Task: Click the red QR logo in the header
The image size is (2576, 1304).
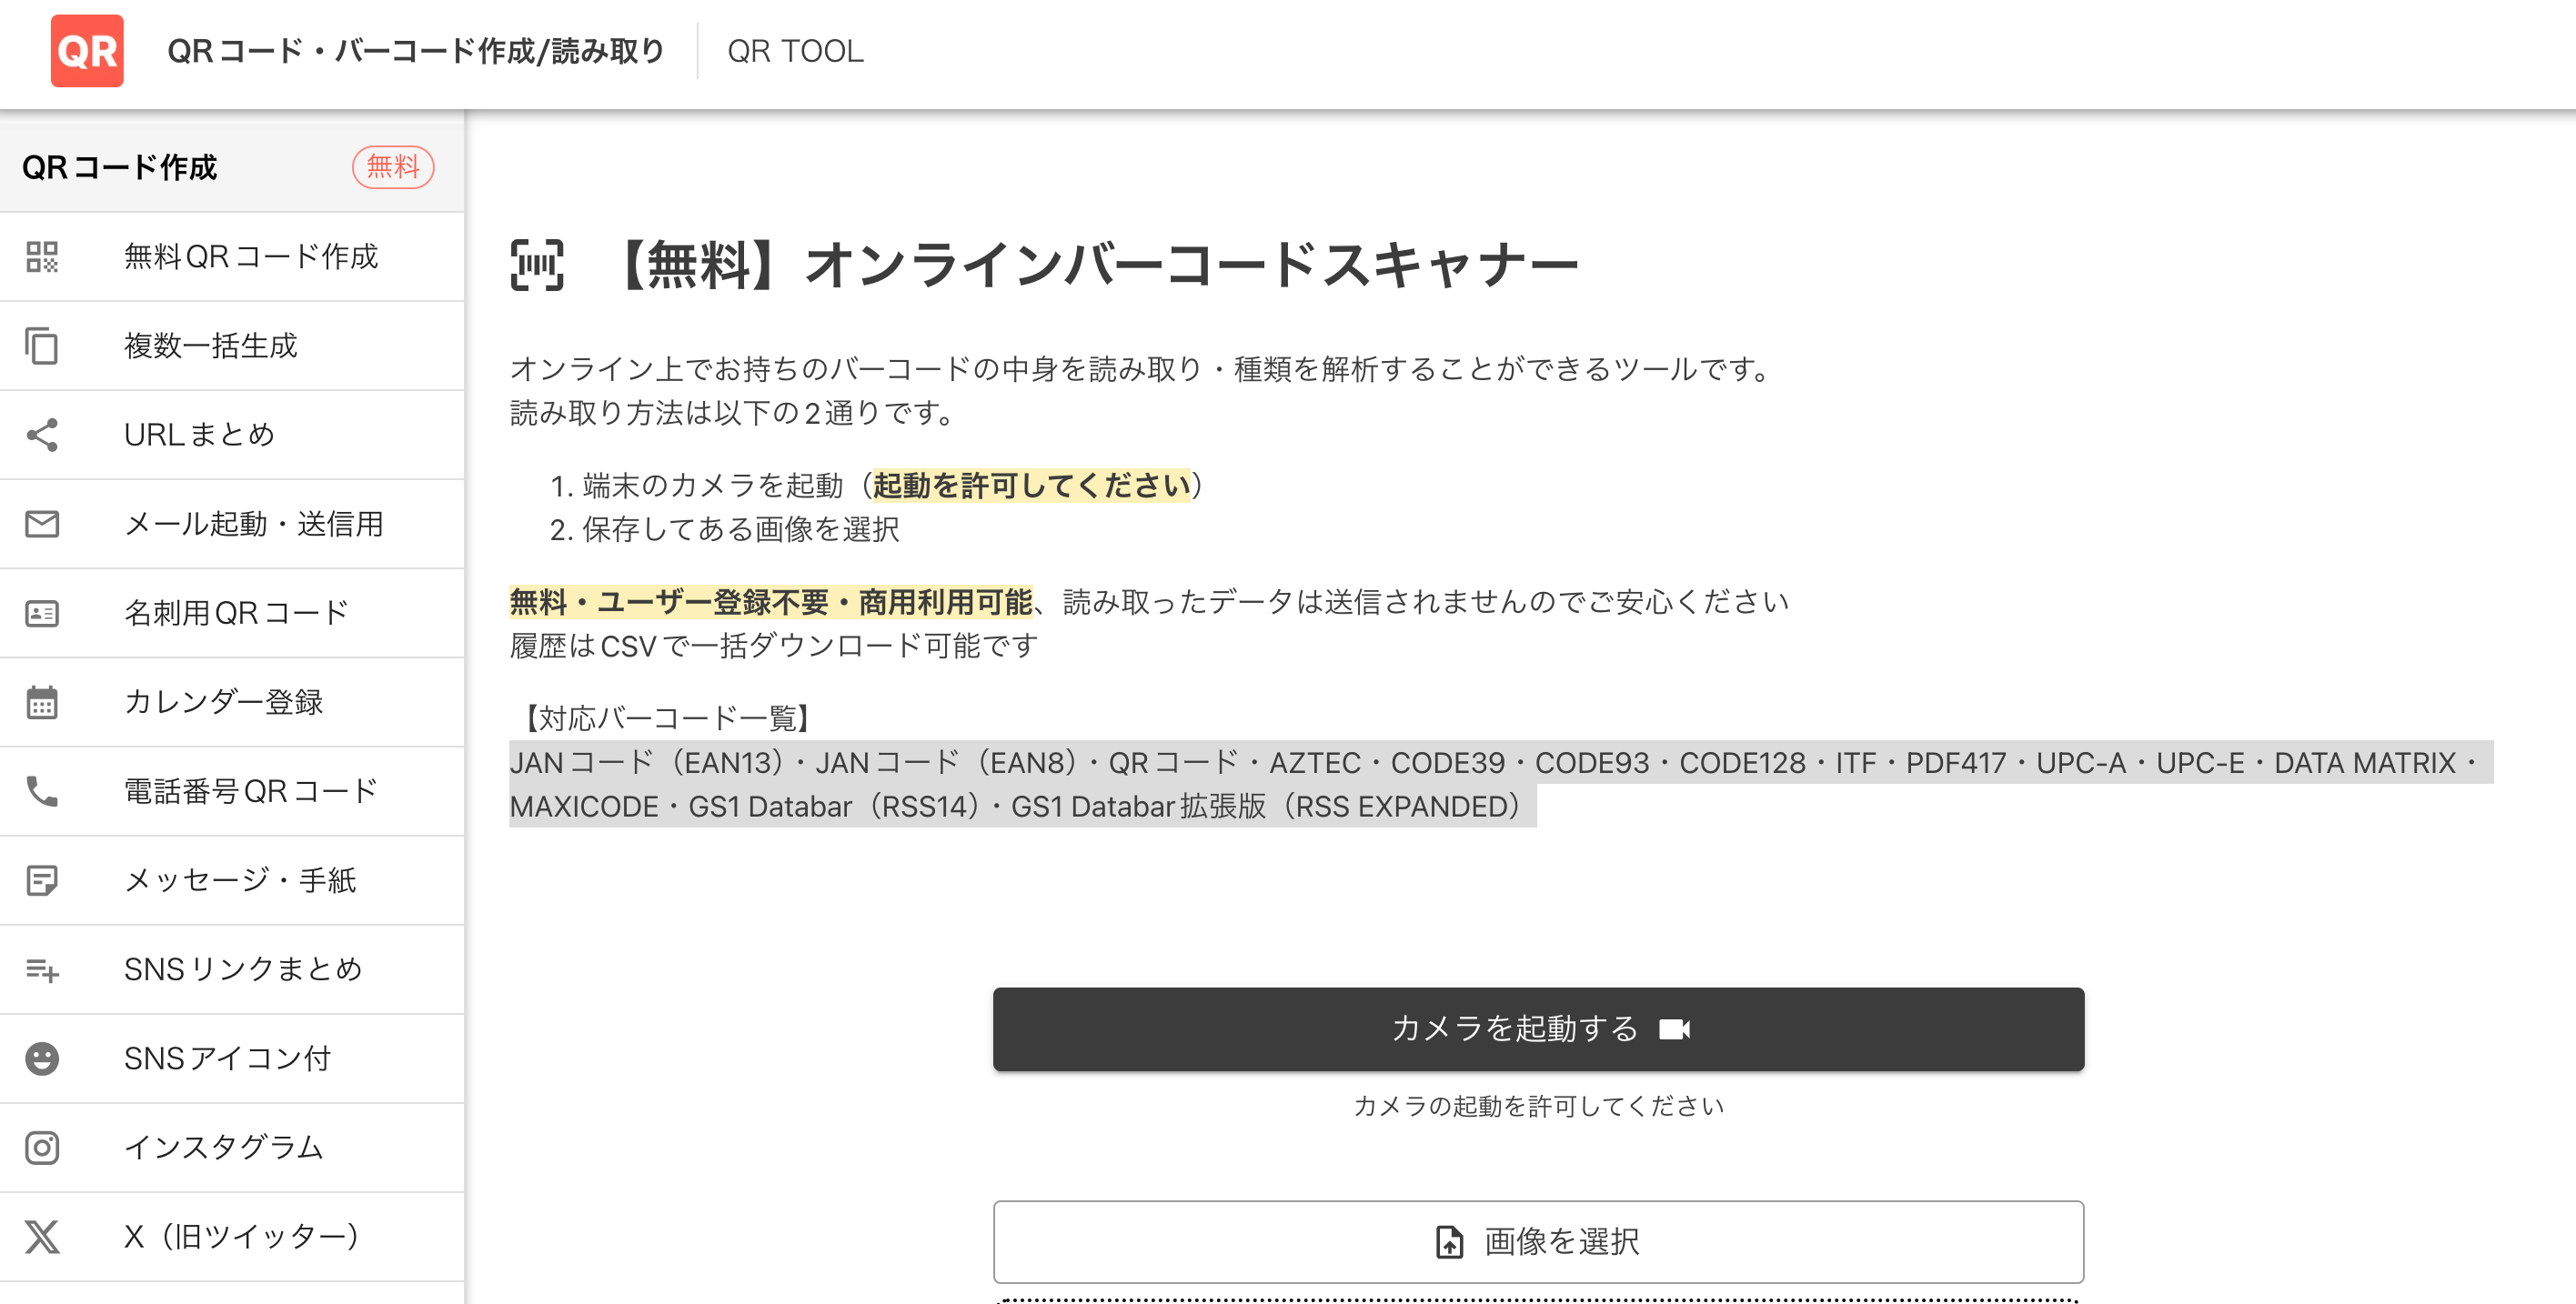Action: [x=87, y=52]
